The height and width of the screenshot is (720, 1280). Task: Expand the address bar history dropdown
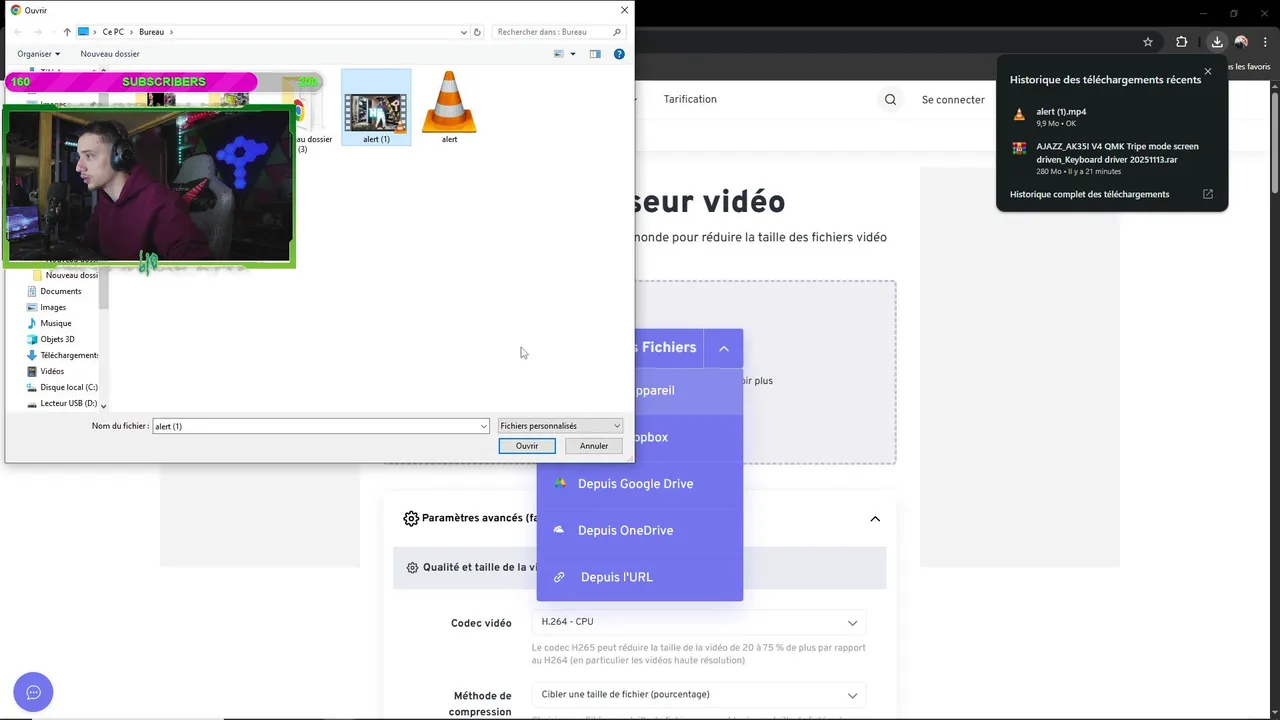coord(464,32)
